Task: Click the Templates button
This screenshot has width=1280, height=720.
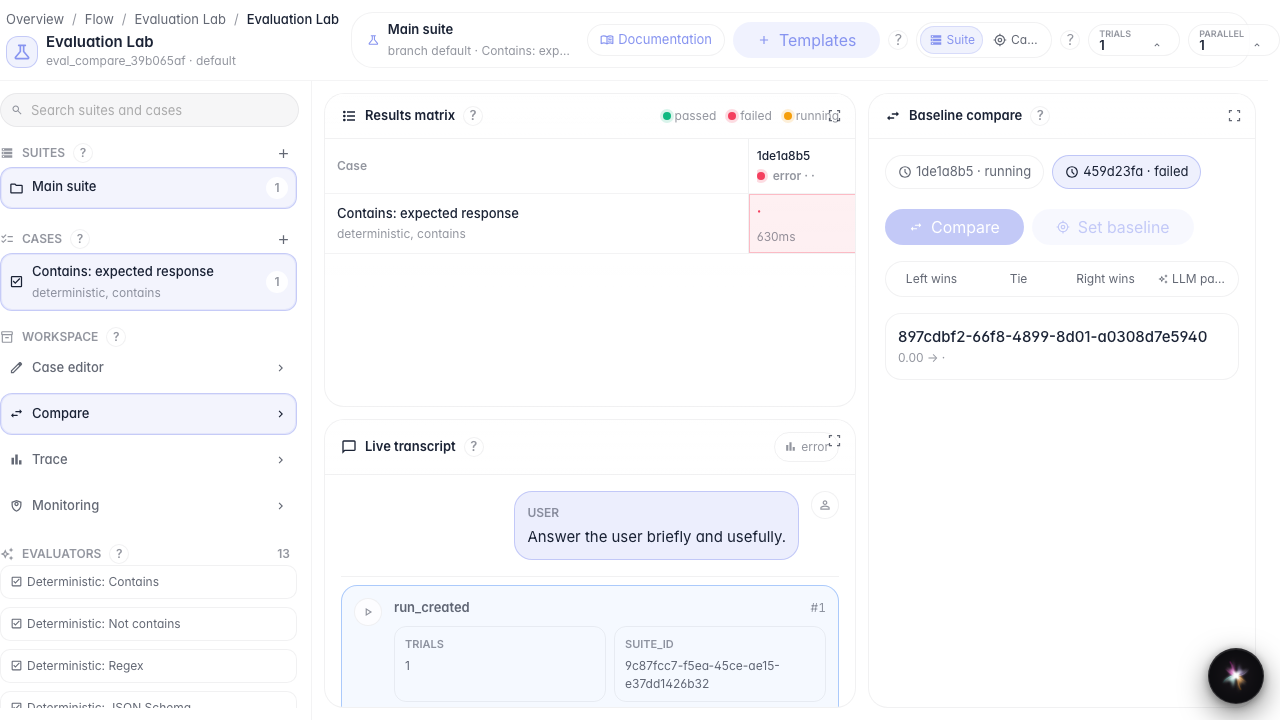Action: pos(806,40)
